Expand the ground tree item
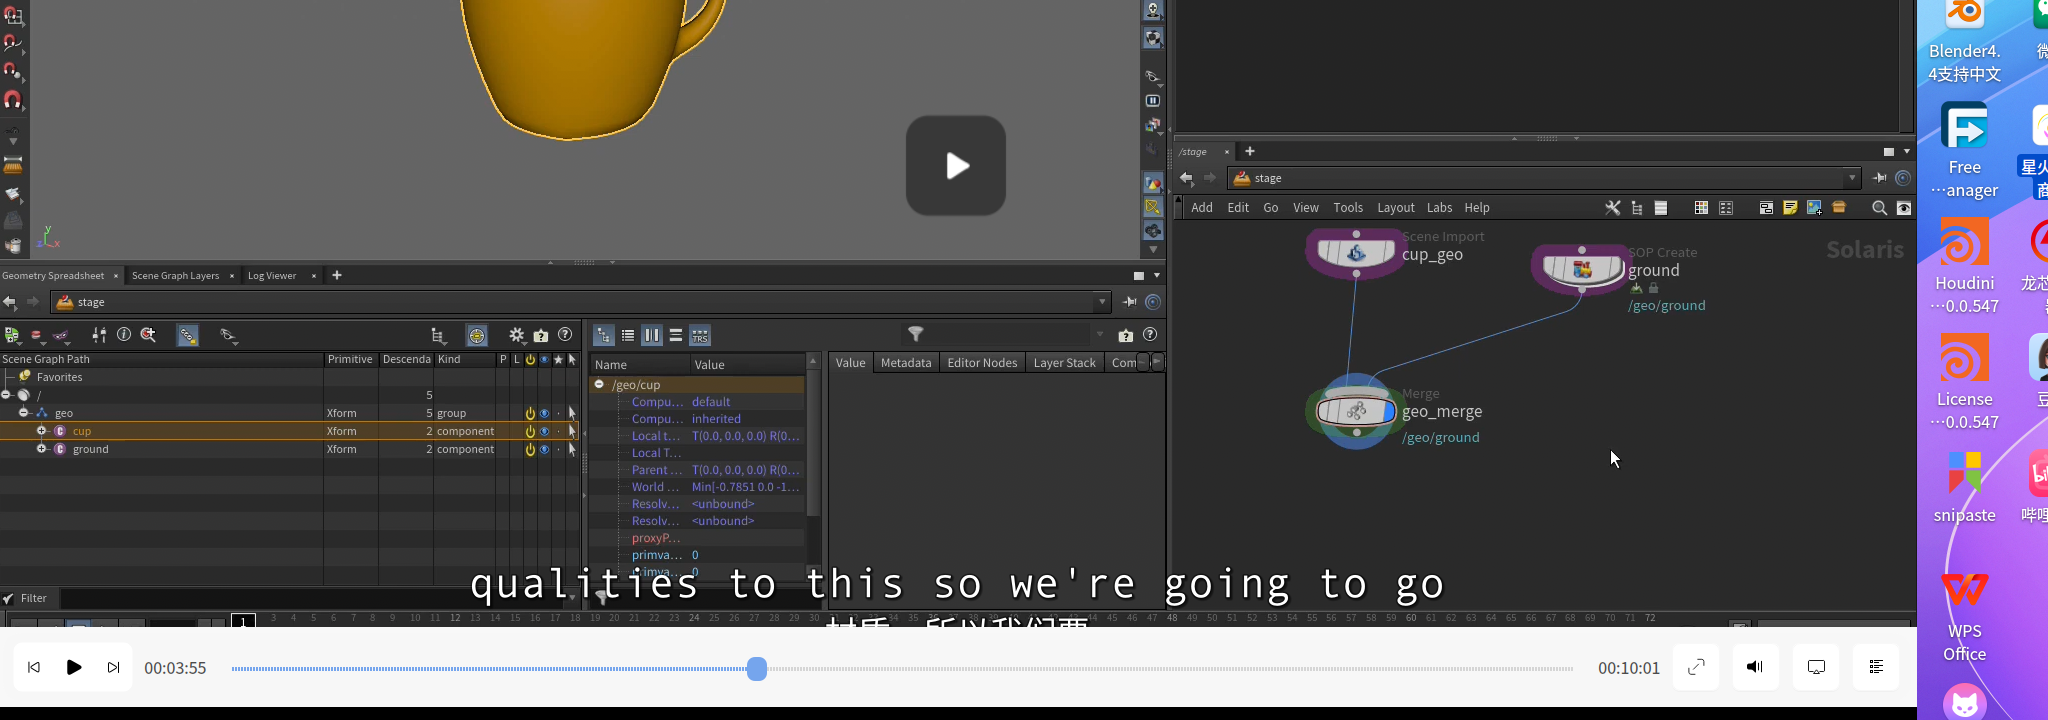The image size is (2048, 720). (x=42, y=449)
